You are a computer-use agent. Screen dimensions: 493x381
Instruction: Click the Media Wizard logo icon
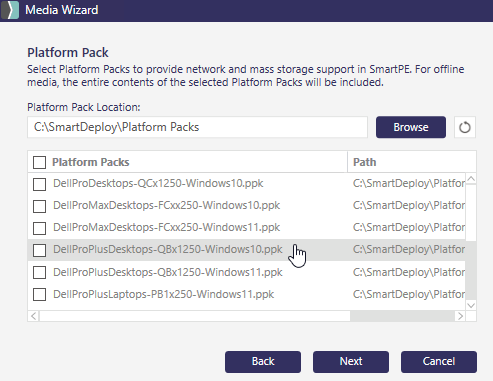click(x=10, y=10)
